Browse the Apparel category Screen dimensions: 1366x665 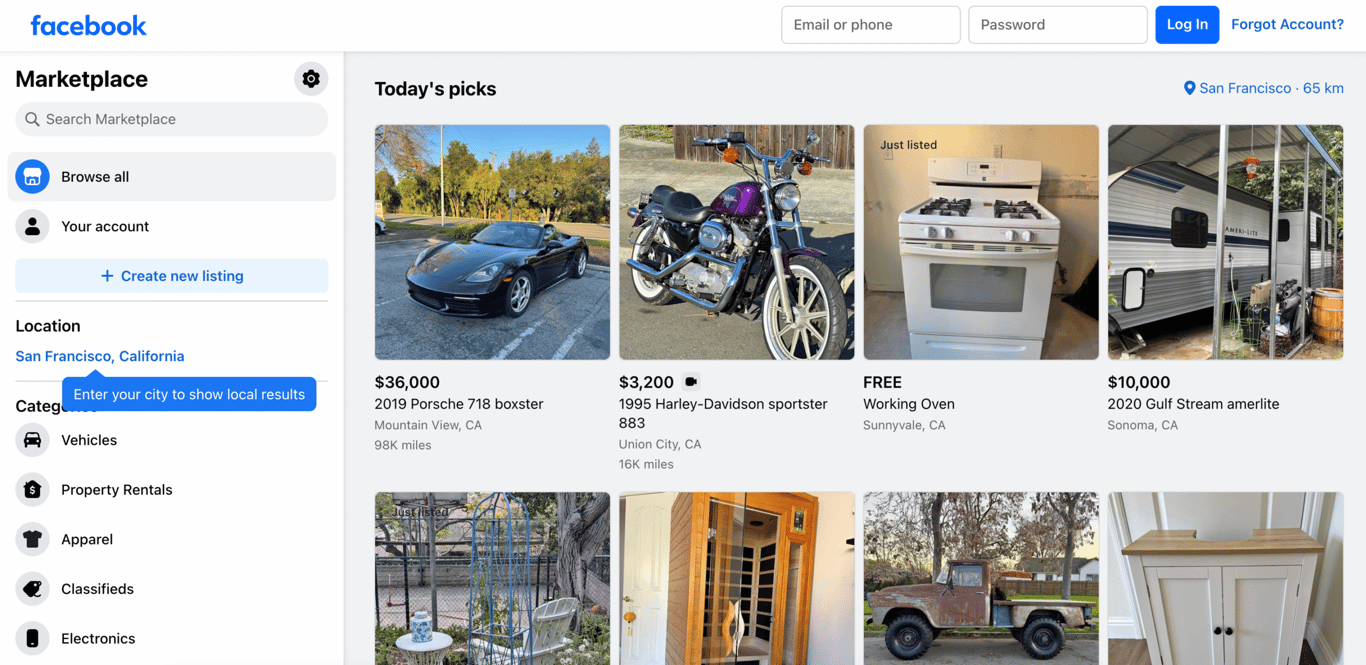87,539
